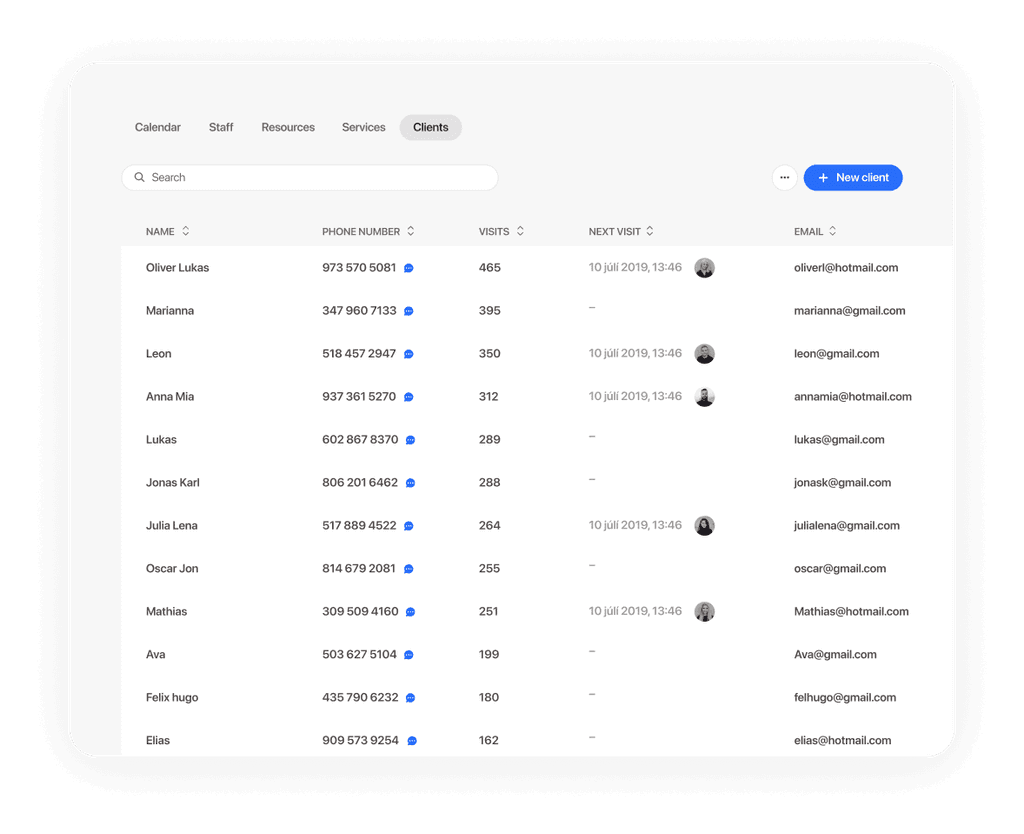1024x834 pixels.
Task: Open the more options ellipsis icon
Action: tap(784, 177)
